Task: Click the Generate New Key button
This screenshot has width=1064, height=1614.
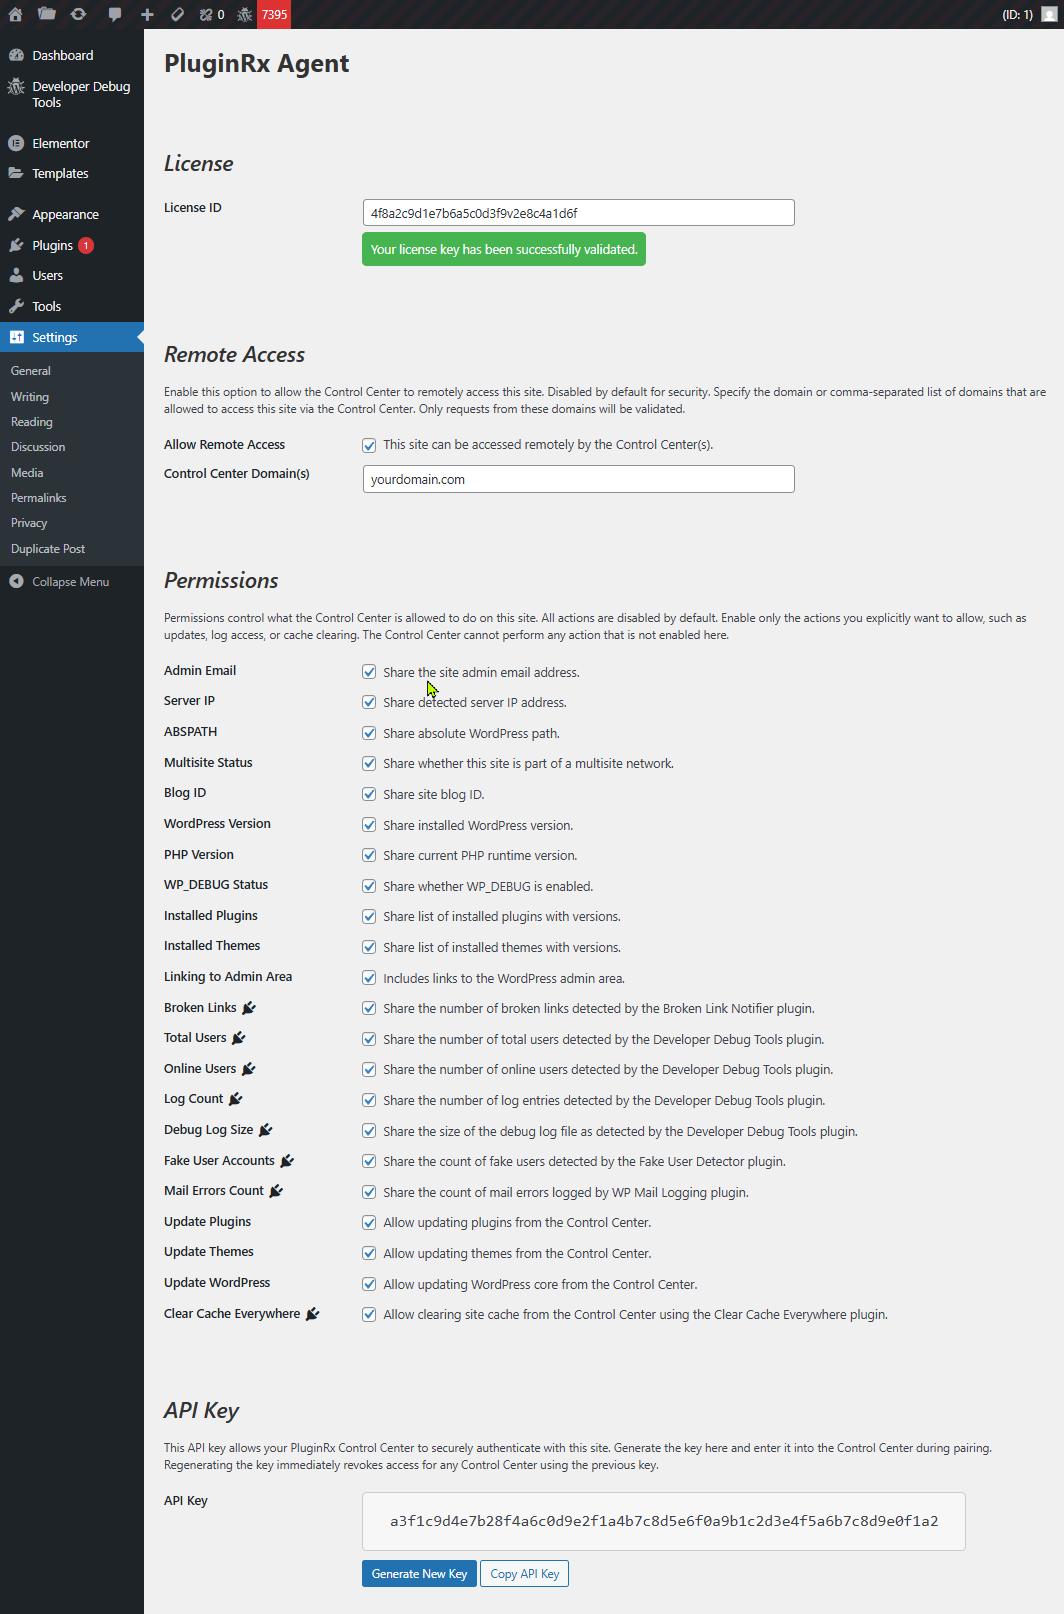Action: click(x=419, y=1574)
